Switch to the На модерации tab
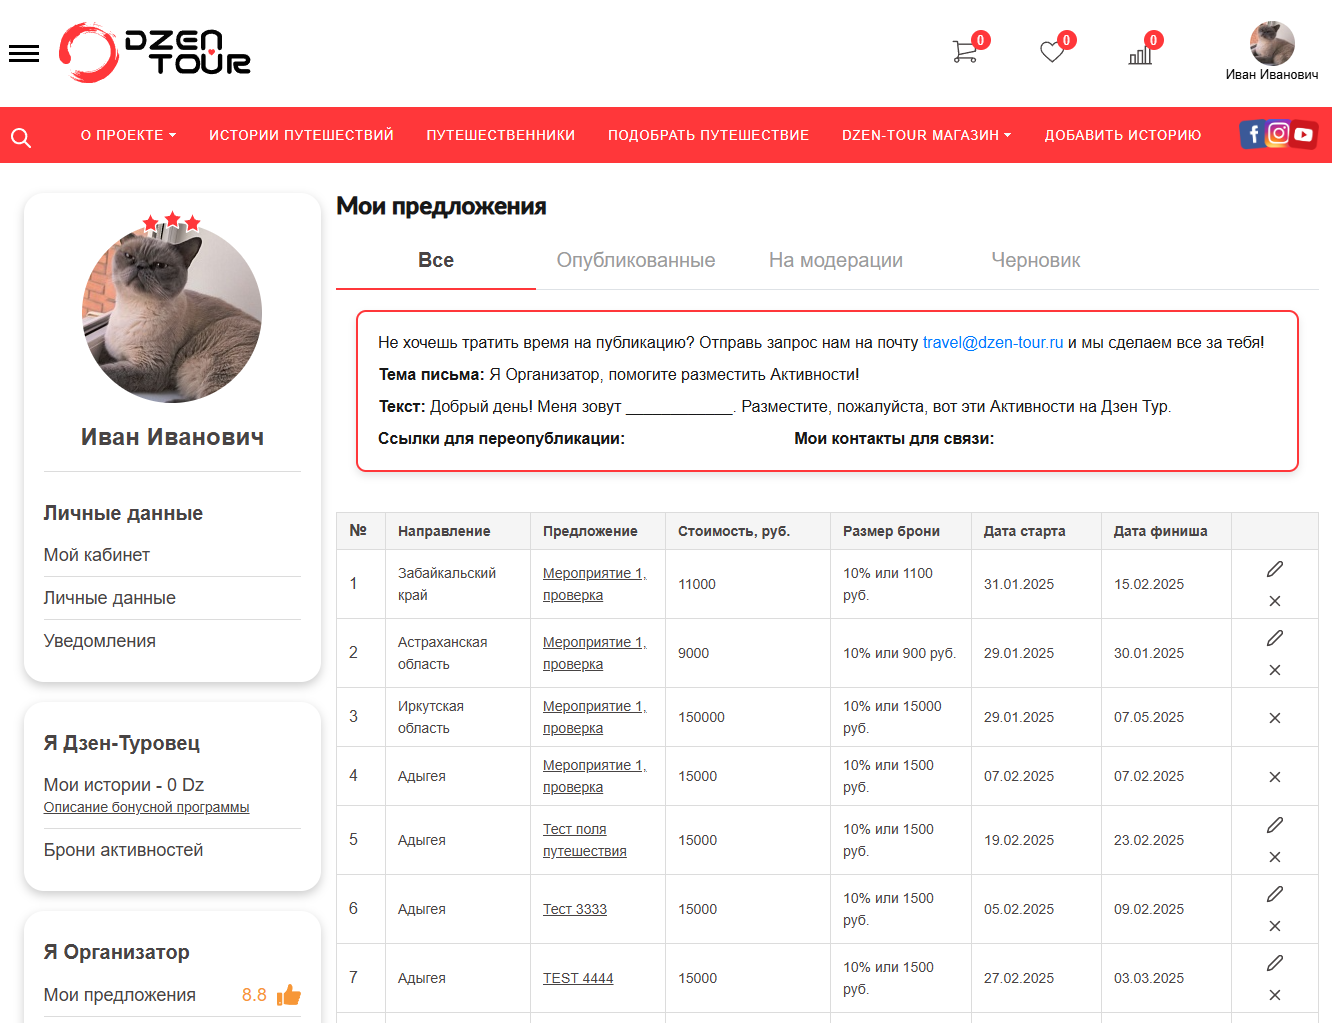This screenshot has height=1023, width=1332. tap(836, 260)
